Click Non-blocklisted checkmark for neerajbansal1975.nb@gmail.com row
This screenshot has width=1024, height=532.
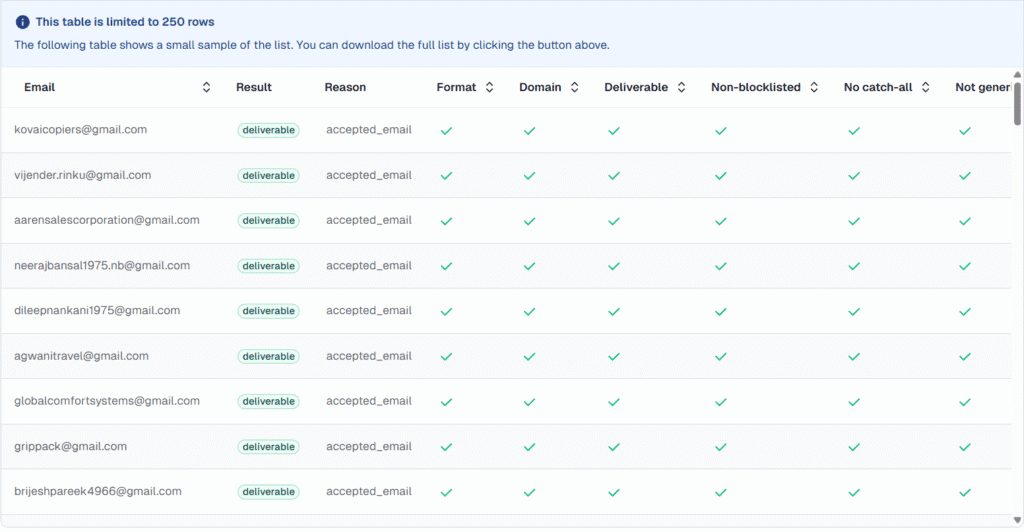tap(720, 266)
